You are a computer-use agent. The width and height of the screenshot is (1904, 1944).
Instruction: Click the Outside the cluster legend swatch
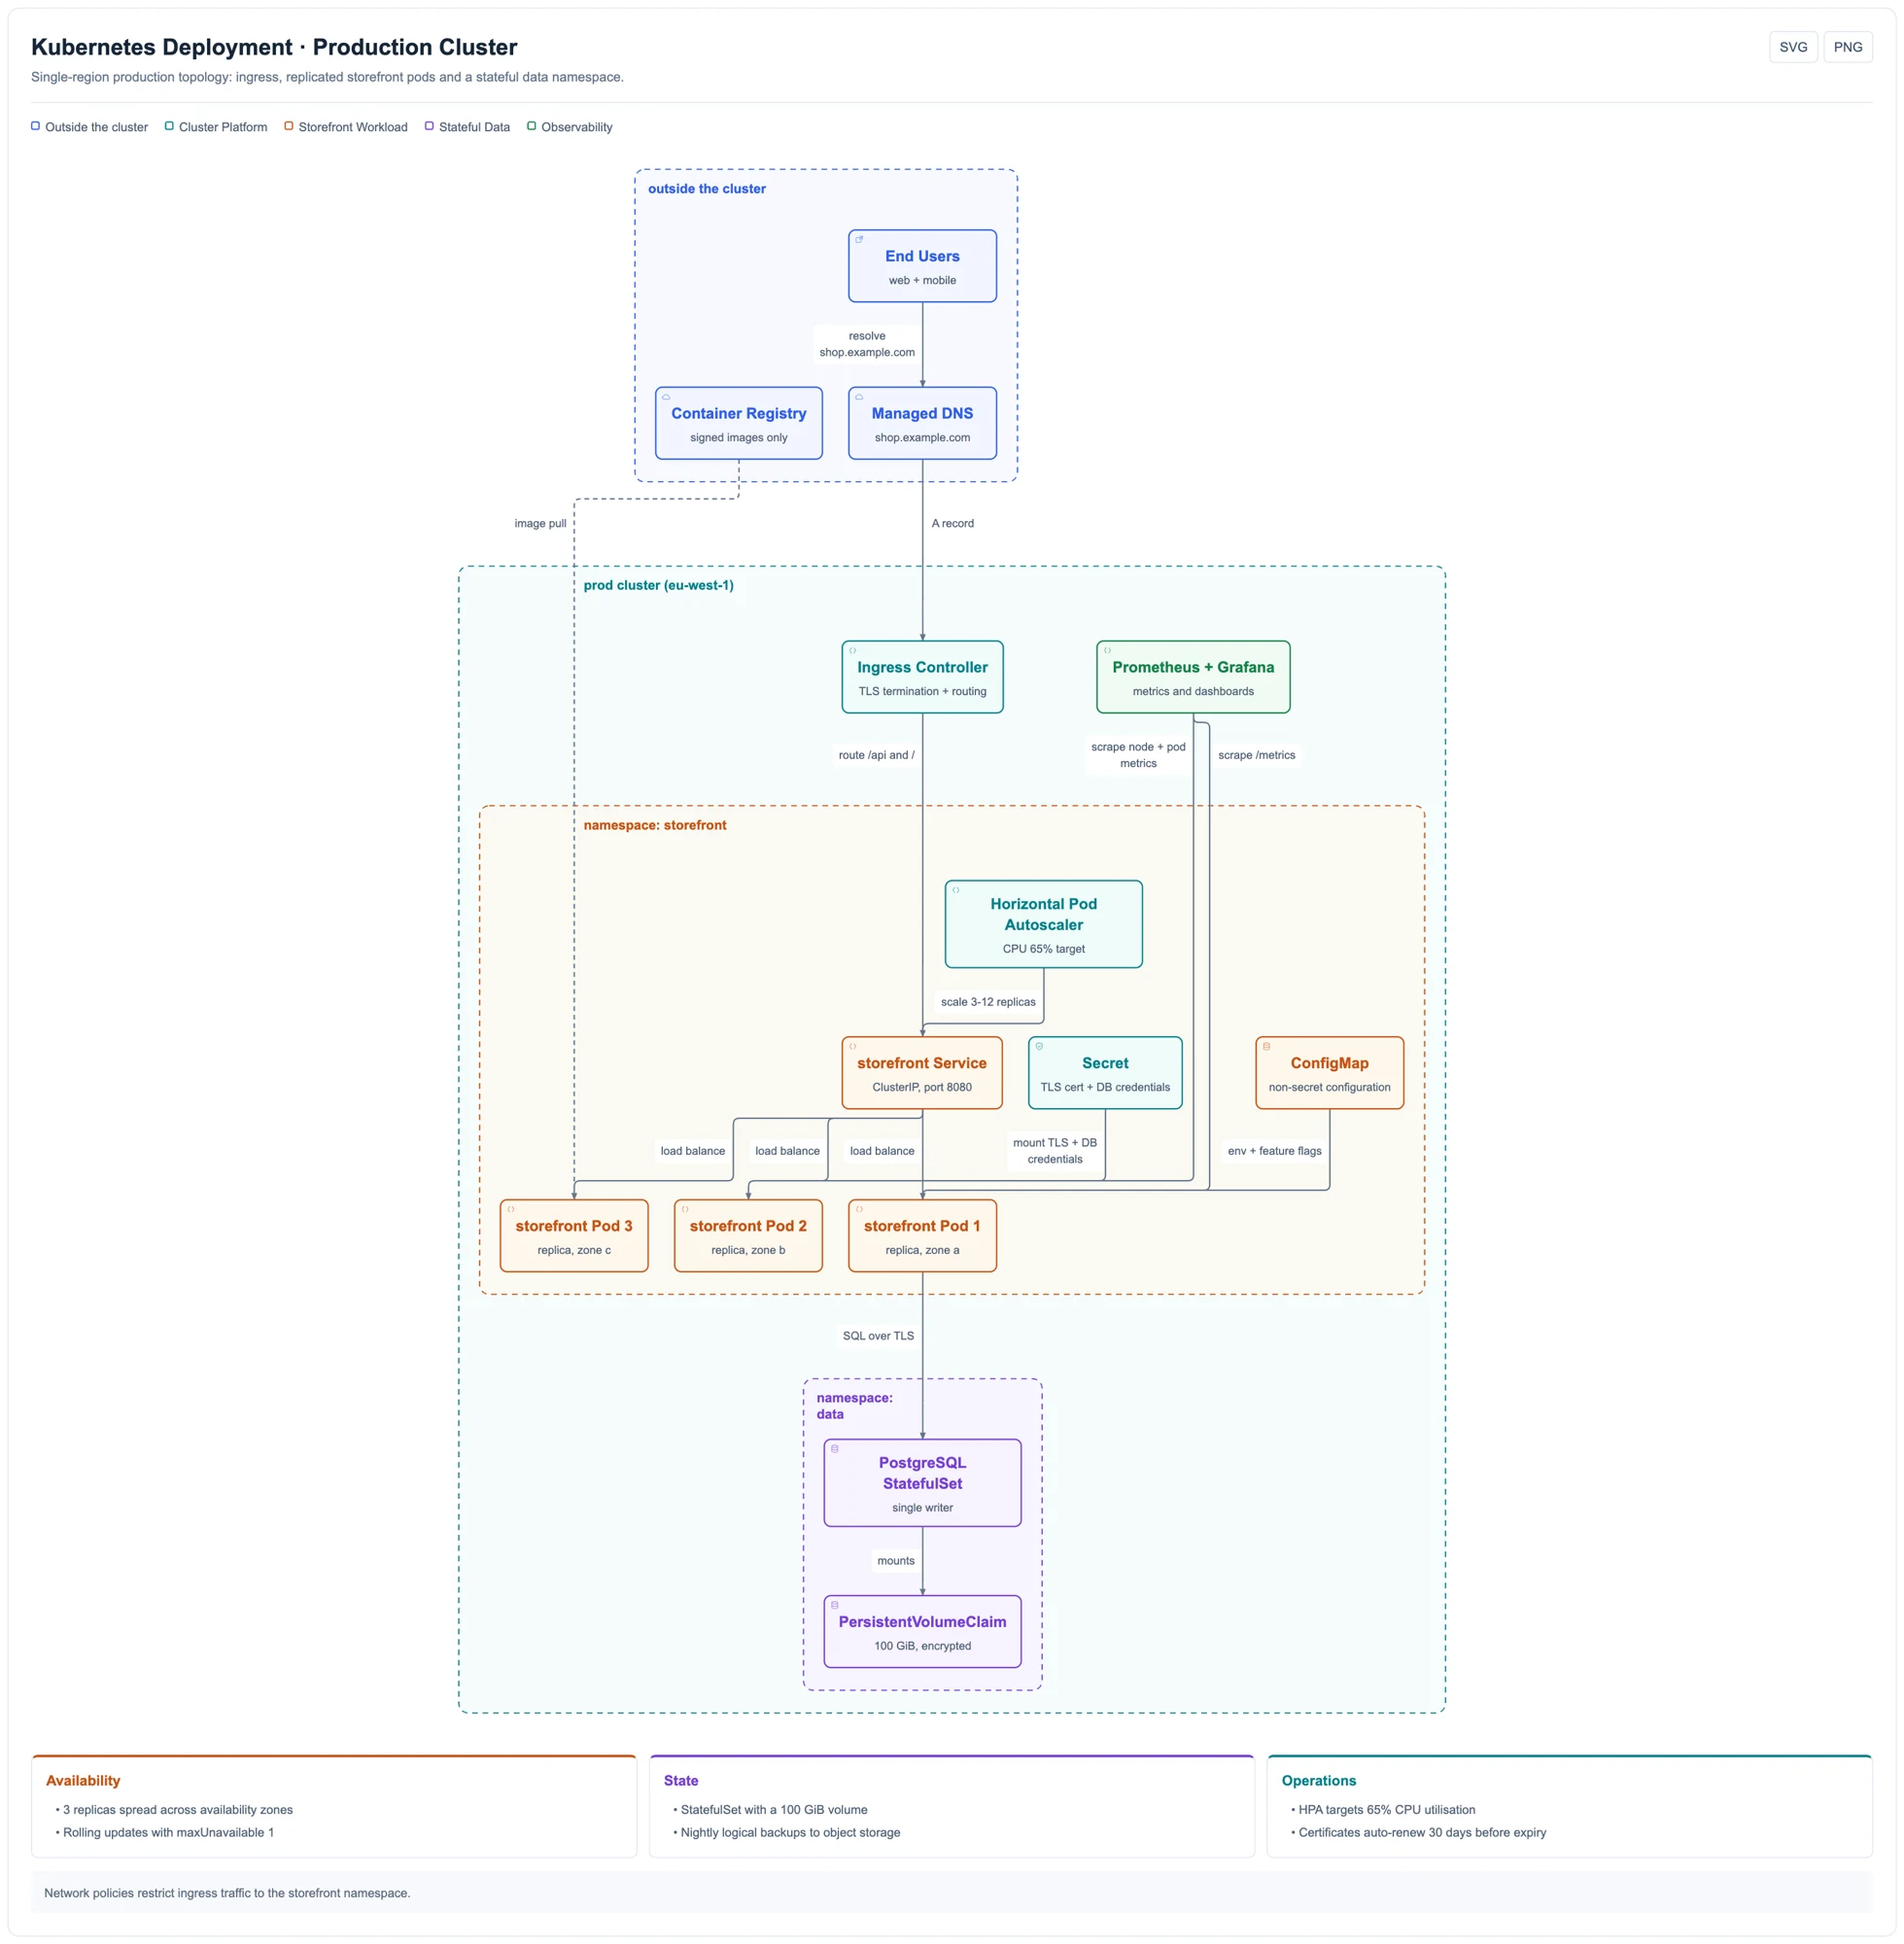click(x=36, y=126)
